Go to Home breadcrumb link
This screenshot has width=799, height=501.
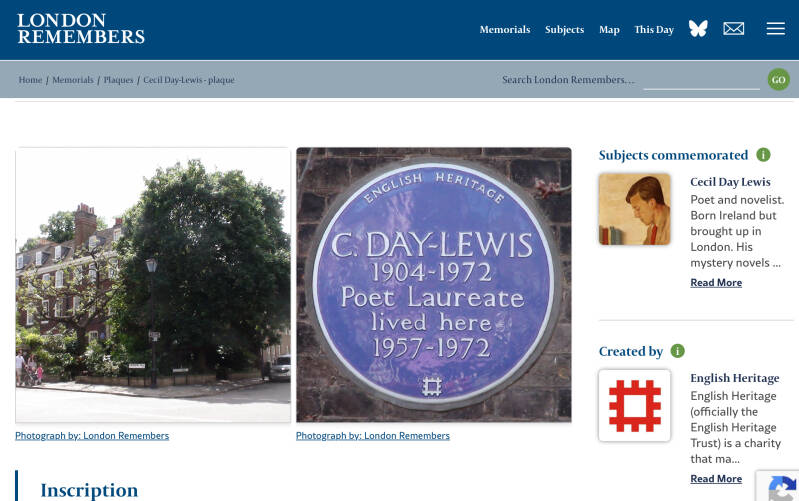click(30, 80)
